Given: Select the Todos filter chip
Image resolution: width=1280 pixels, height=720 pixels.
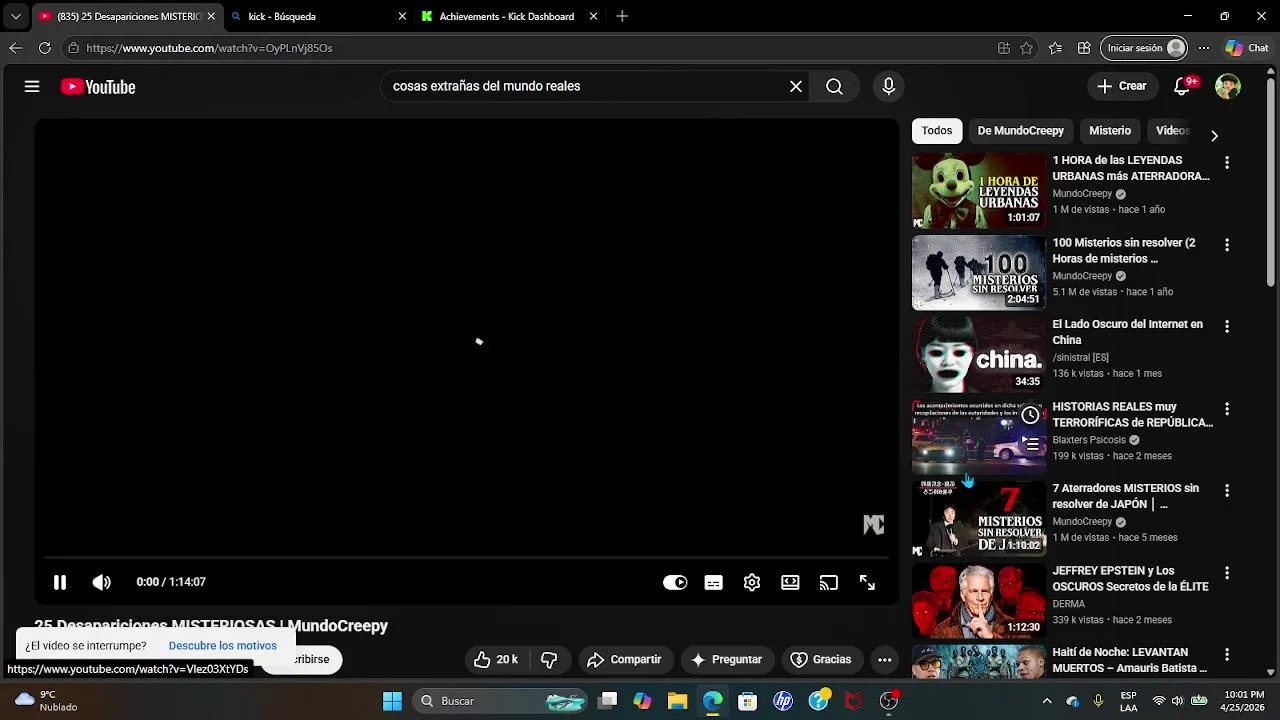Looking at the screenshot, I should 937,131.
